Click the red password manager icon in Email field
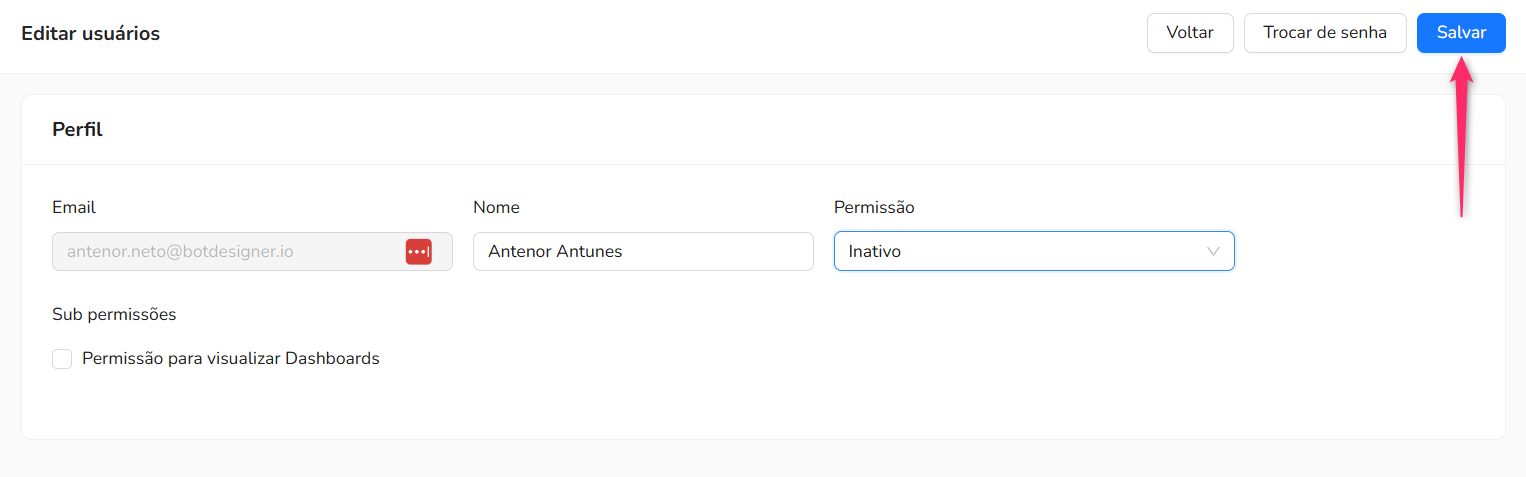 418,252
